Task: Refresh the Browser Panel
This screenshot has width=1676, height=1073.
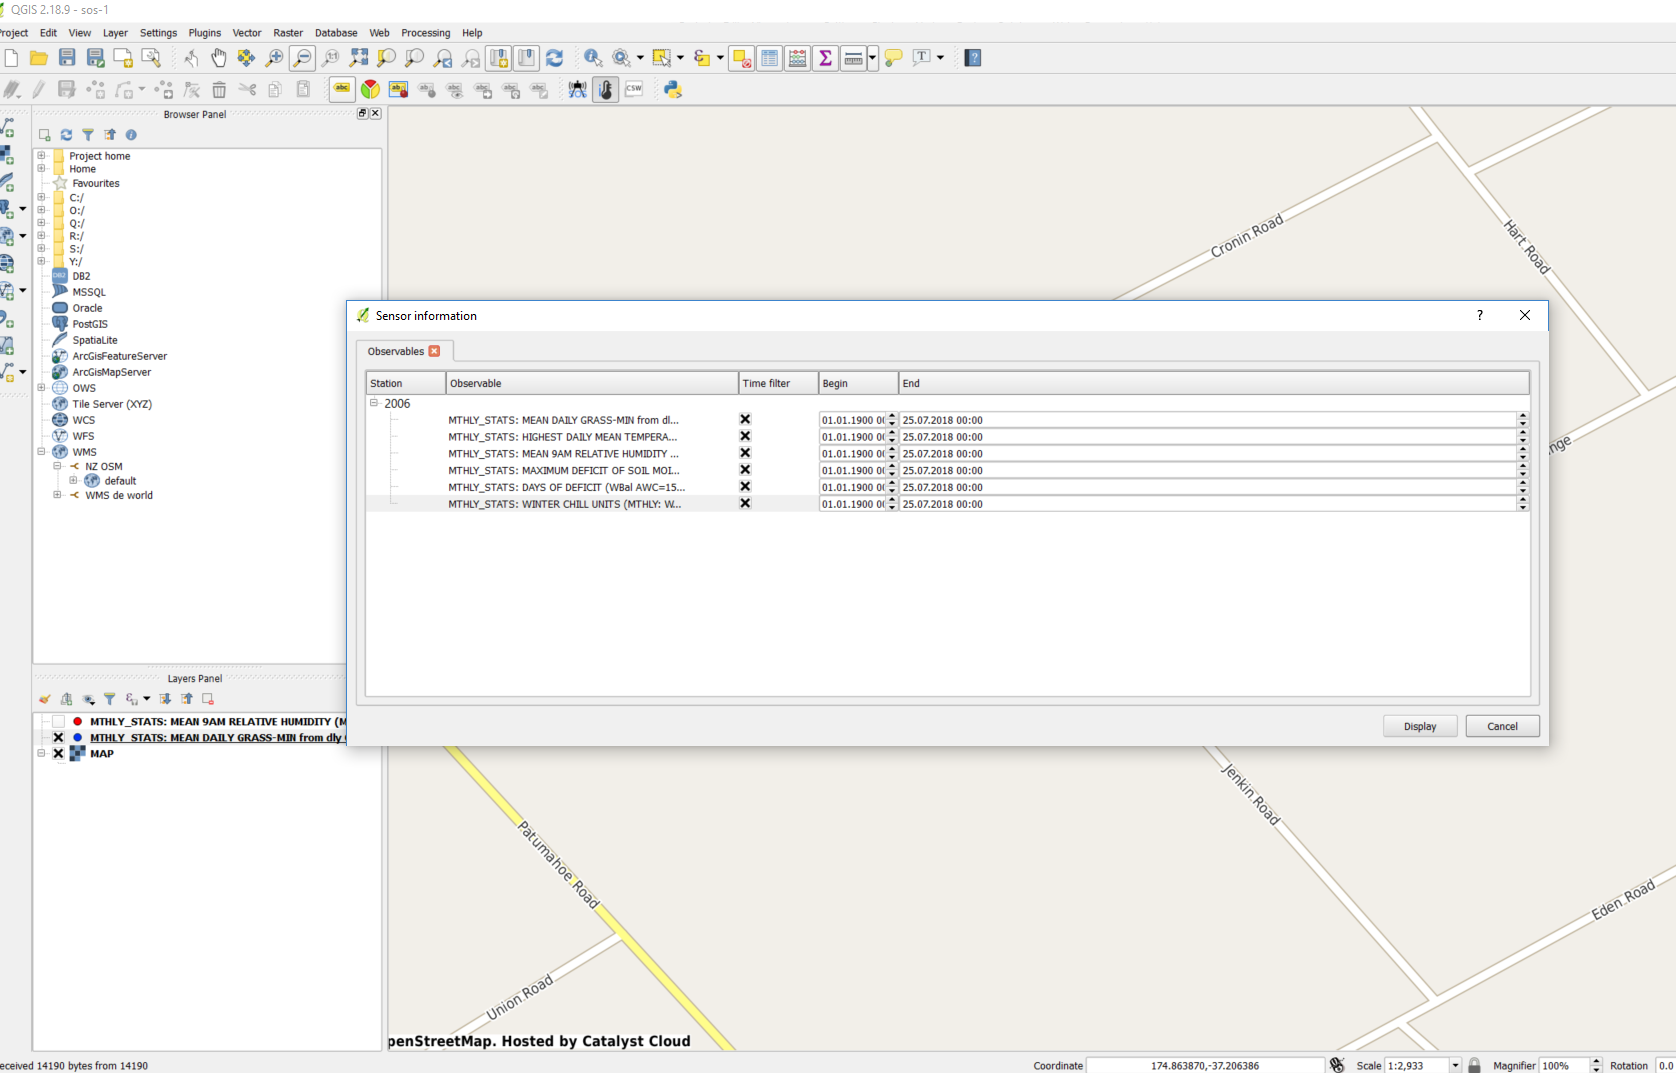Action: (66, 135)
